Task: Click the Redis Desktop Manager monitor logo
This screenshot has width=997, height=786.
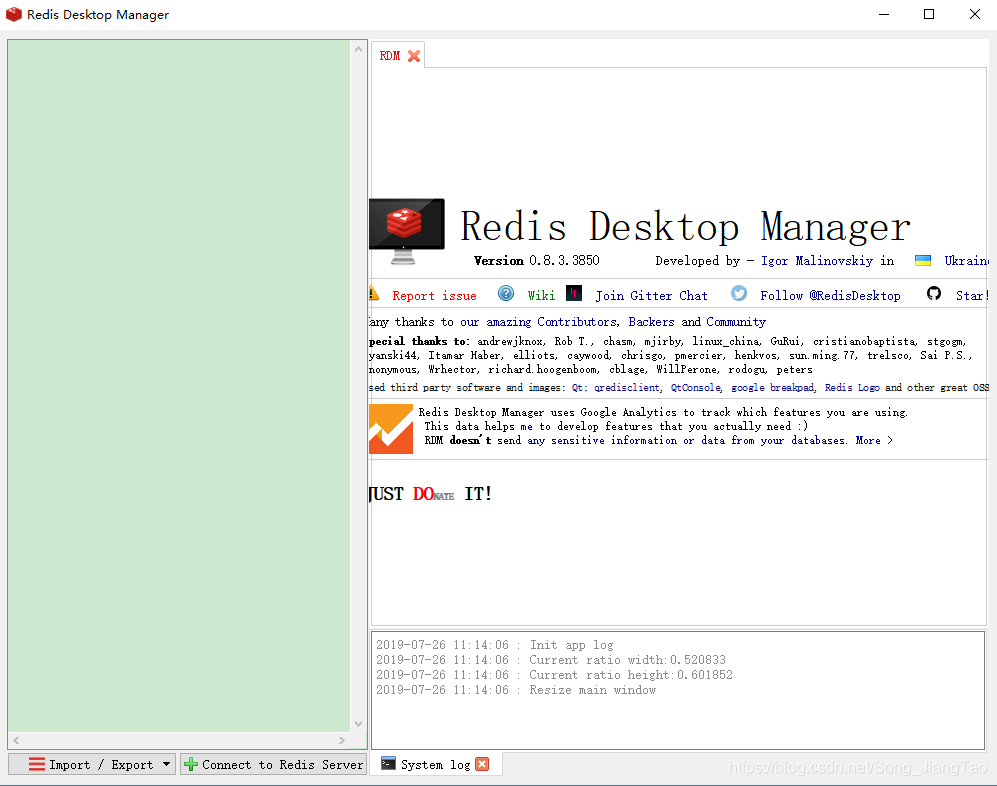Action: [407, 231]
